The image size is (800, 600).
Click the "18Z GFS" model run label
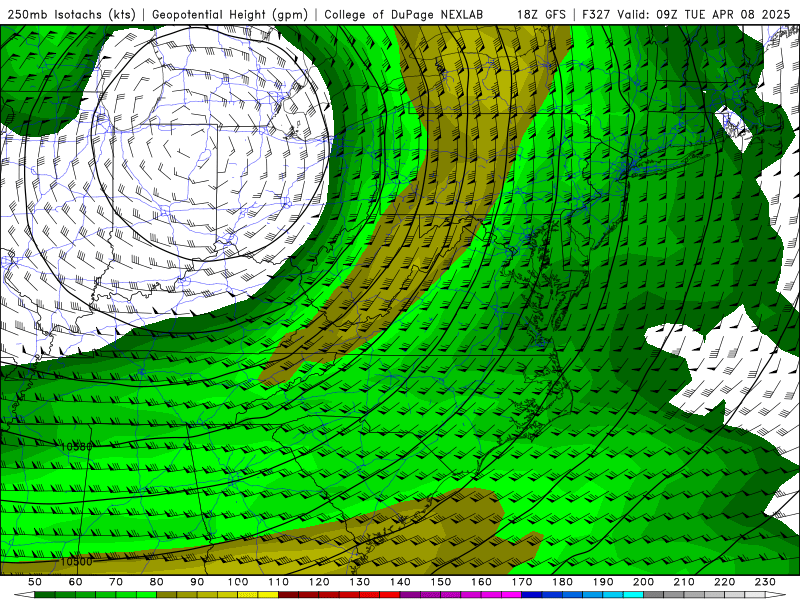pos(541,14)
